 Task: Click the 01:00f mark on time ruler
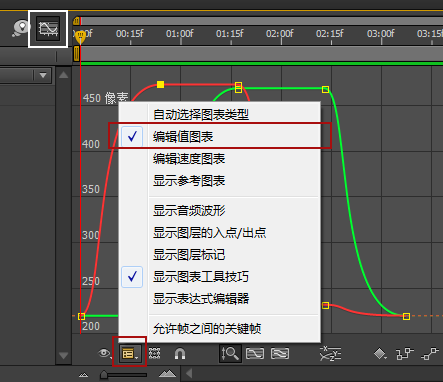coord(180,34)
